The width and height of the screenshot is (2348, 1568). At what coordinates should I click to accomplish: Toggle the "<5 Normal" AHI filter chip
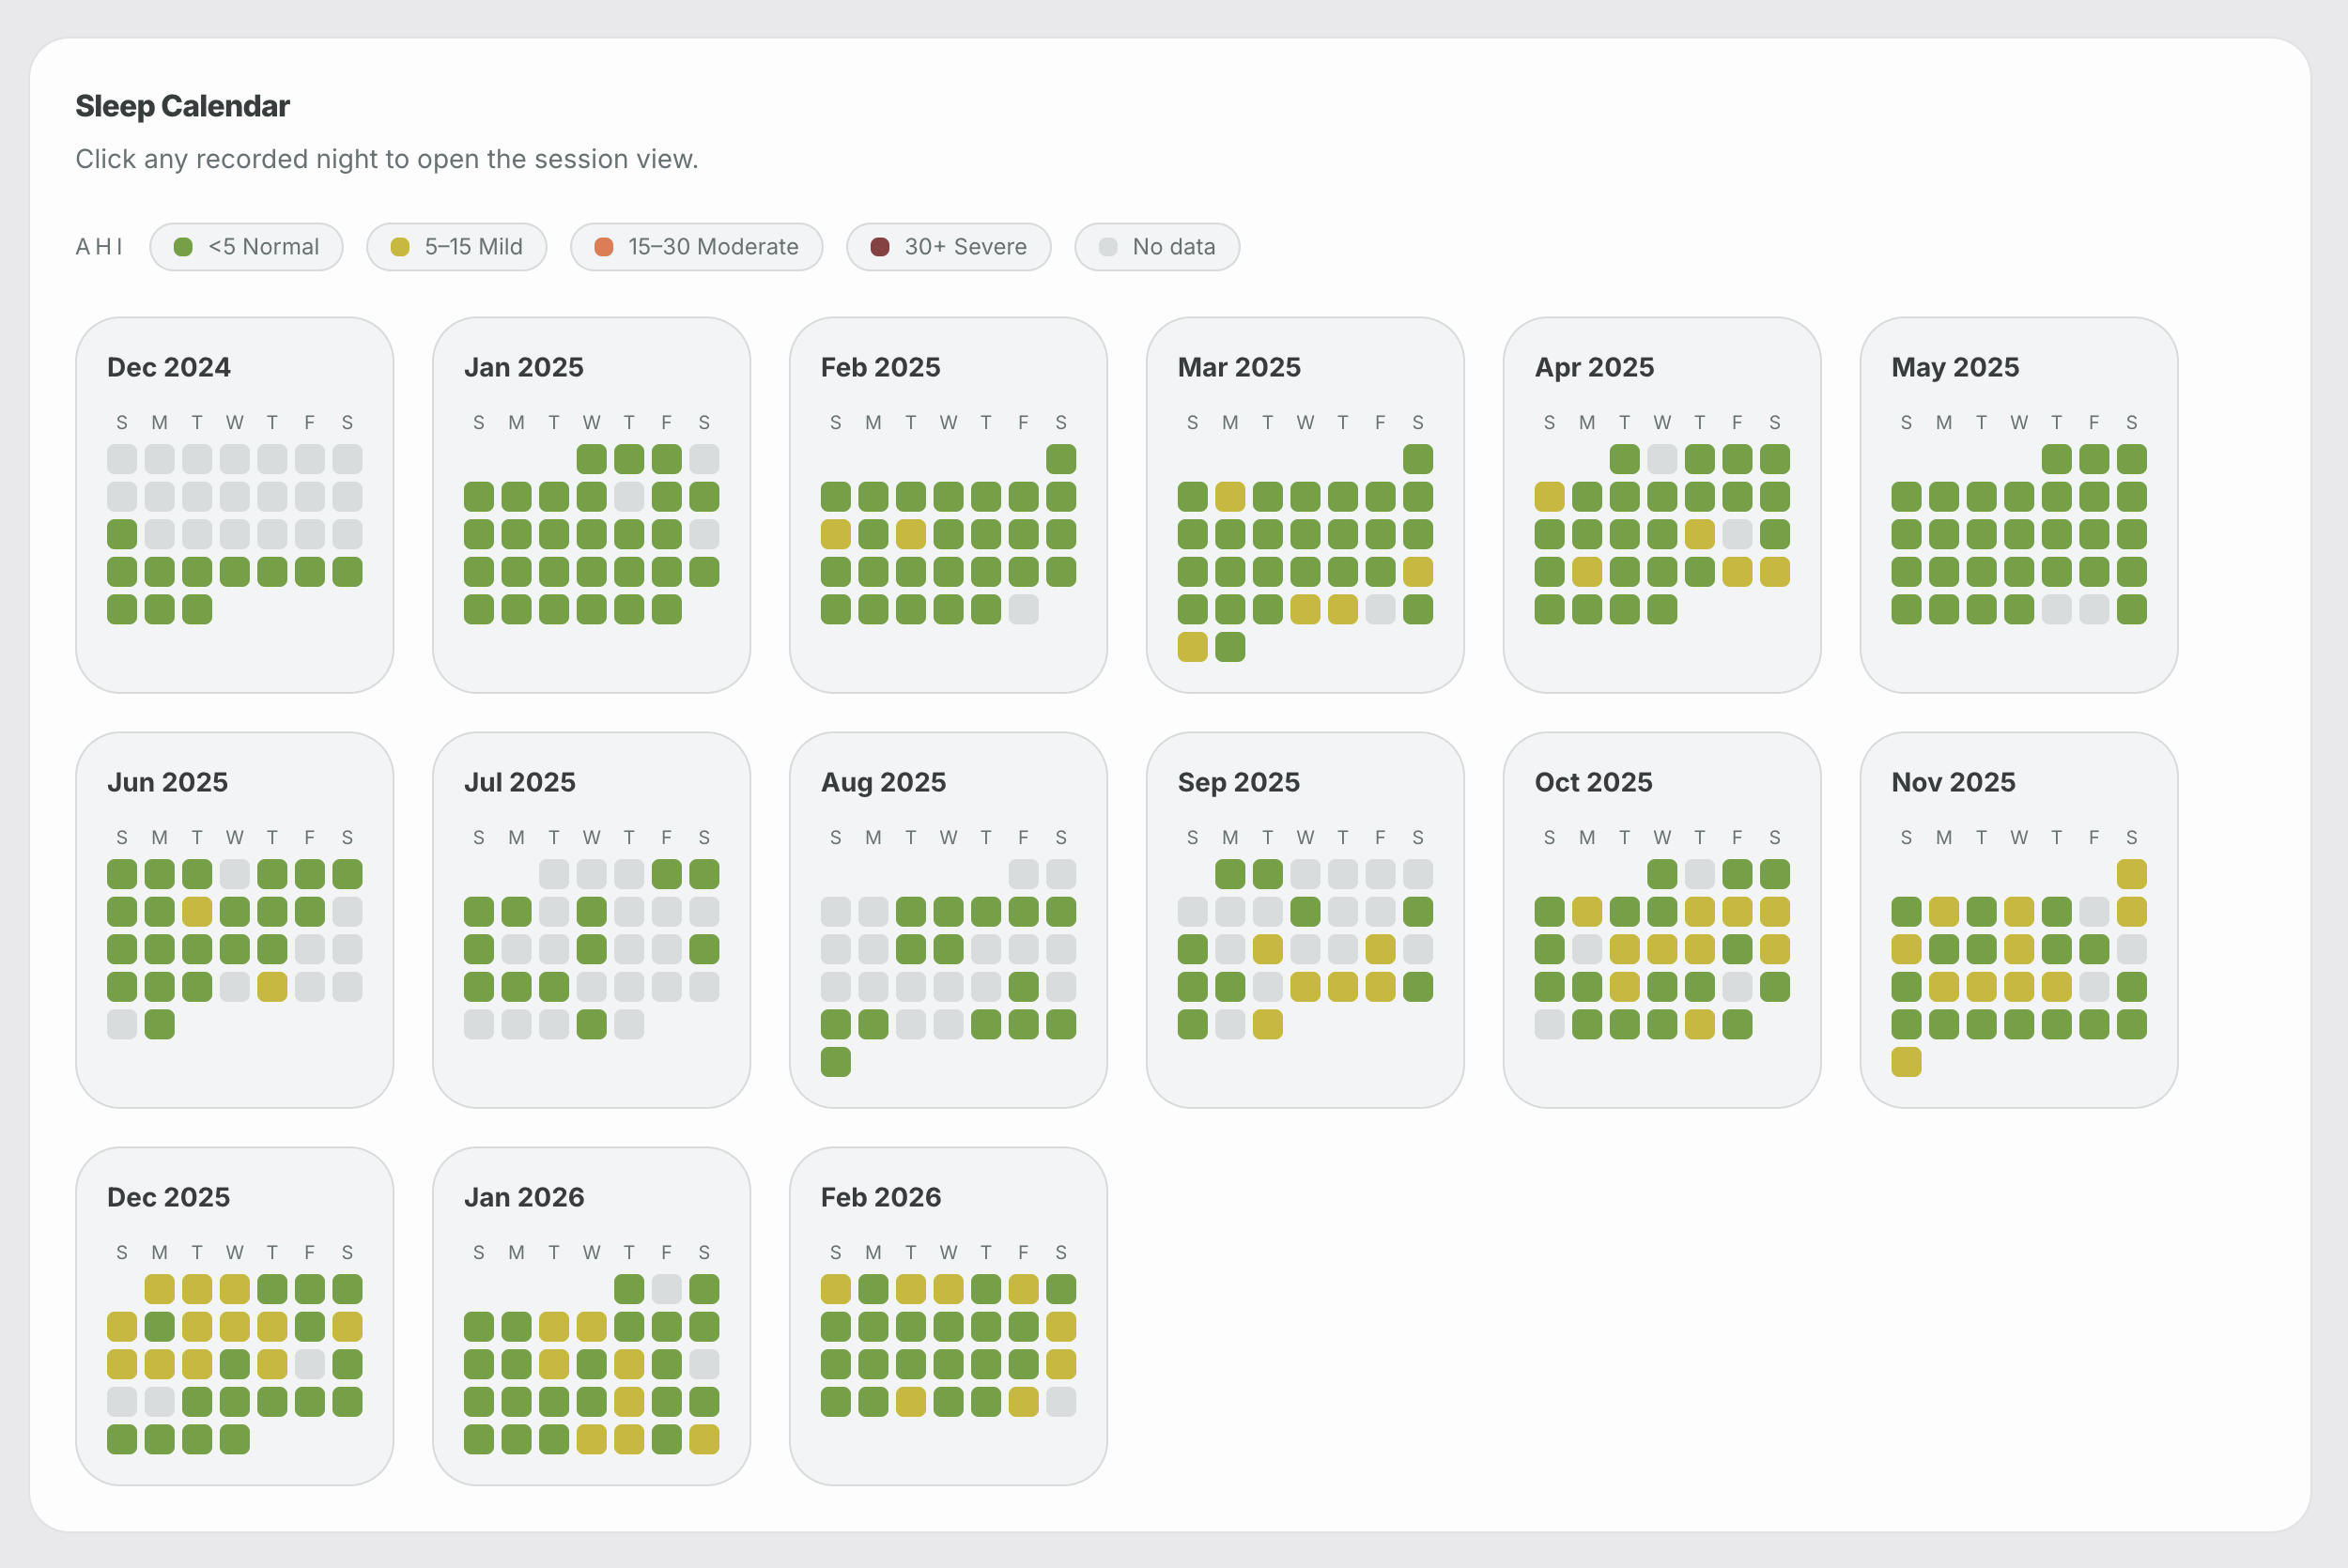tap(247, 247)
